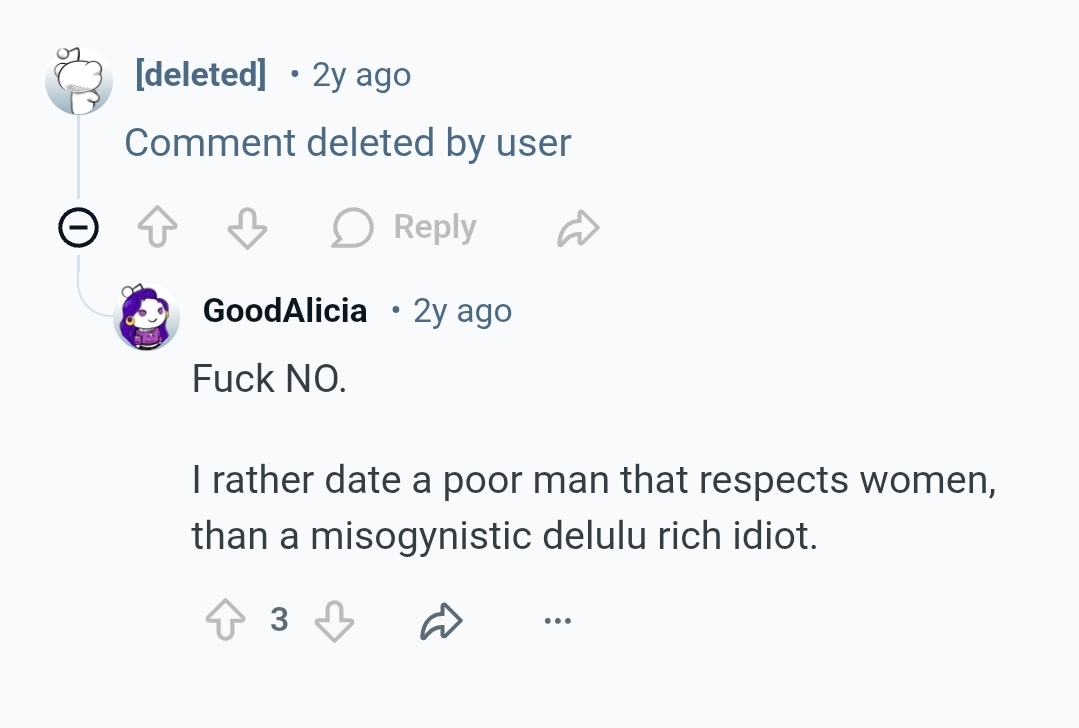Share the deleted comment
1079x728 pixels.
[577, 230]
